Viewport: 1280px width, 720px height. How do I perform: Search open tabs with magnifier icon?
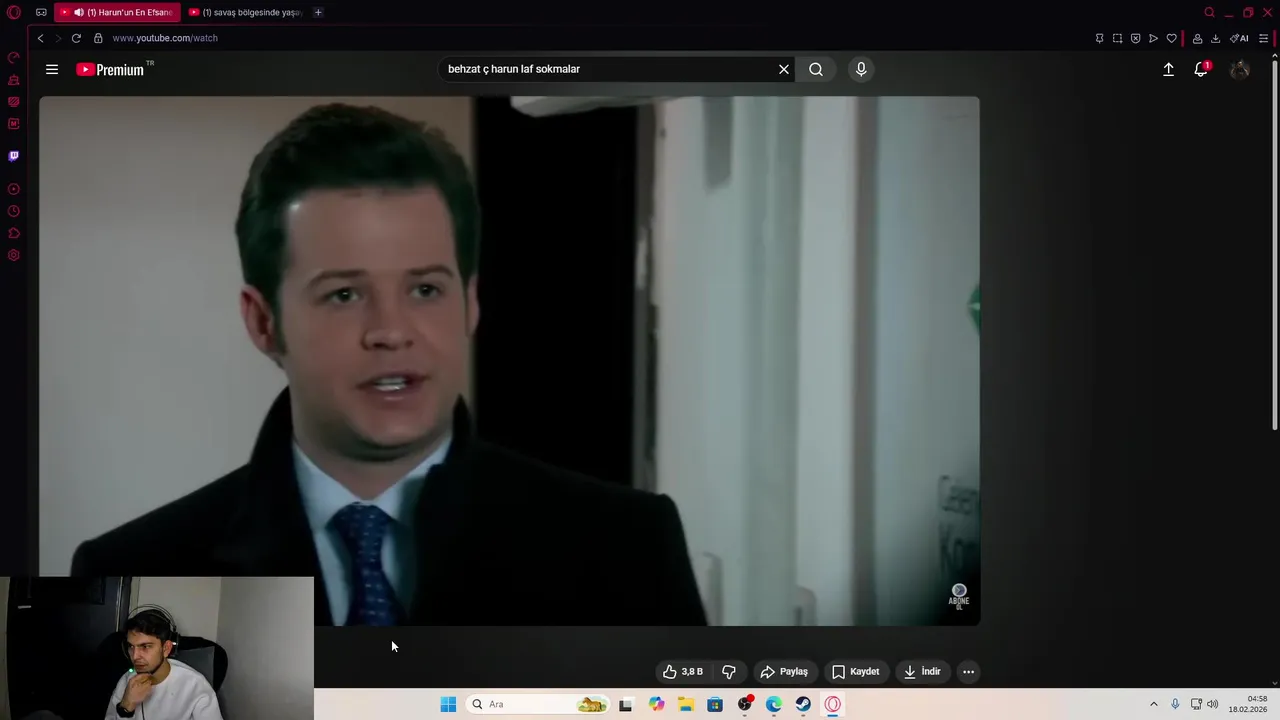tap(1209, 12)
